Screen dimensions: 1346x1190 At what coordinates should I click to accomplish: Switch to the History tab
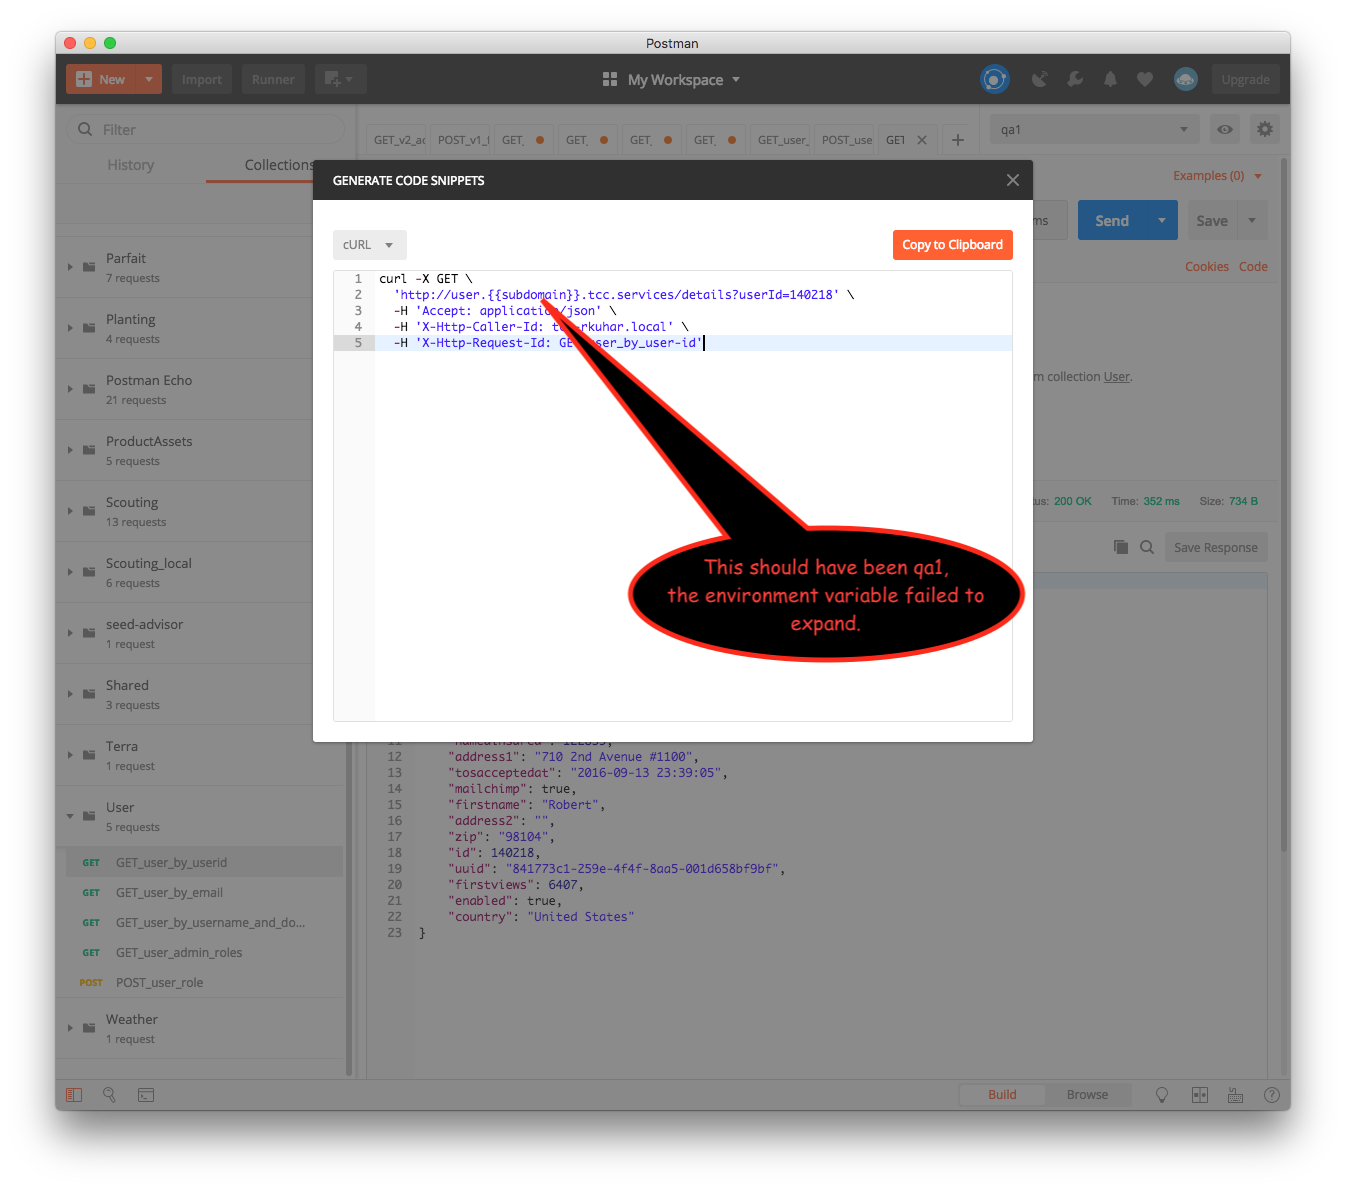[131, 165]
